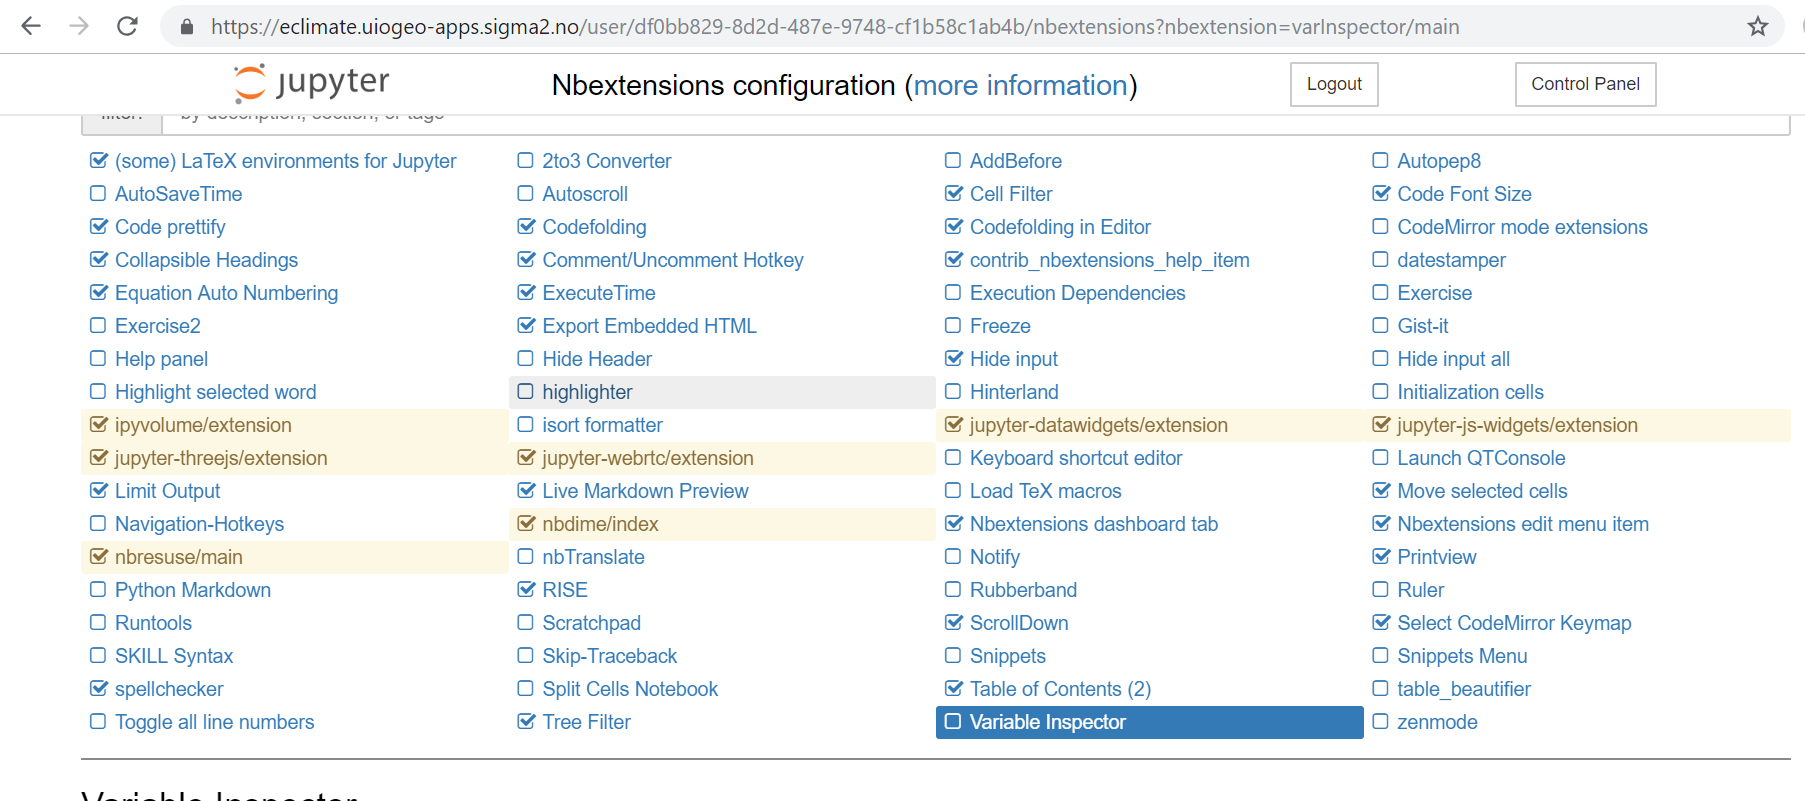Select RISE extension
The image size is (1805, 801).
(565, 590)
